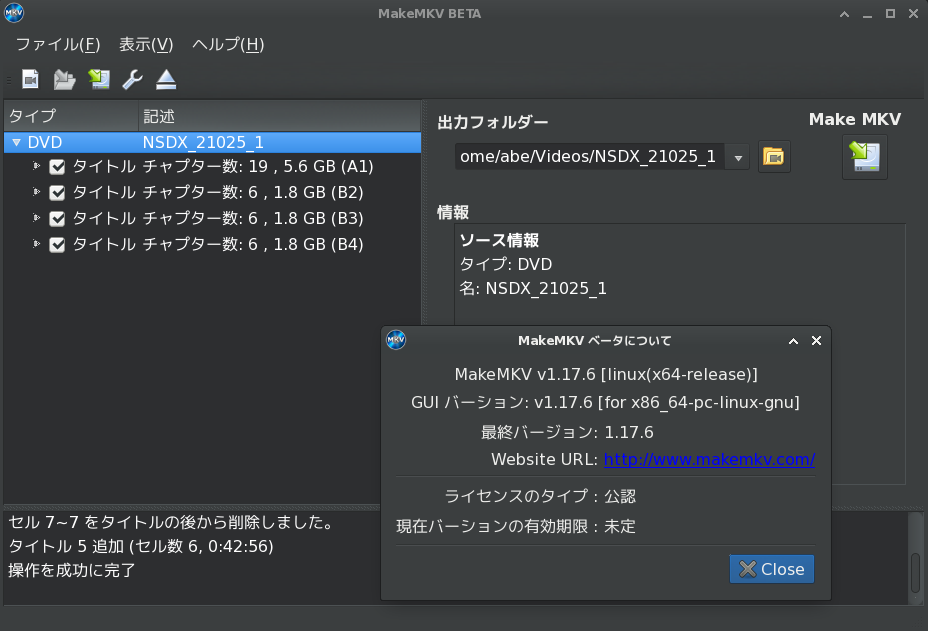The width and height of the screenshot is (928, 631).
Task: Toggle checkbox for title B4
Action: click(x=58, y=245)
